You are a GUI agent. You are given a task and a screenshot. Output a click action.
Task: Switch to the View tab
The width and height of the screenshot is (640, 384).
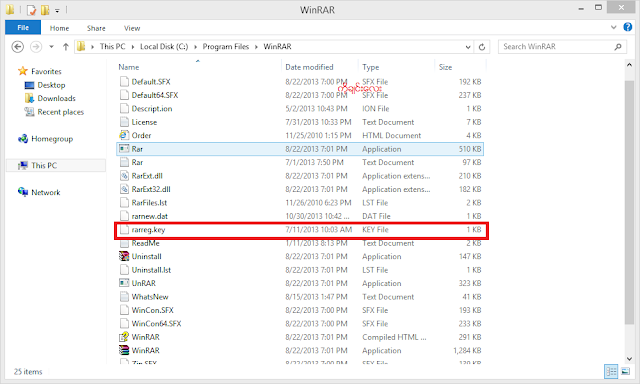pos(132,28)
